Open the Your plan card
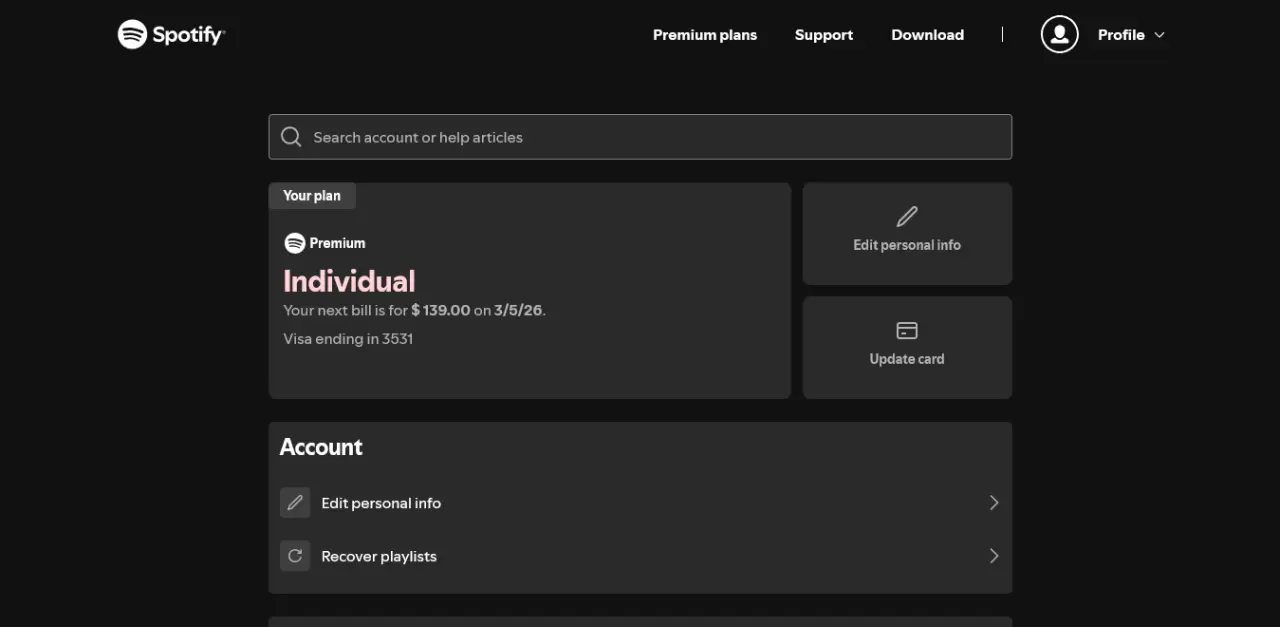Screen dimensions: 1280x627 pyautogui.click(x=530, y=290)
